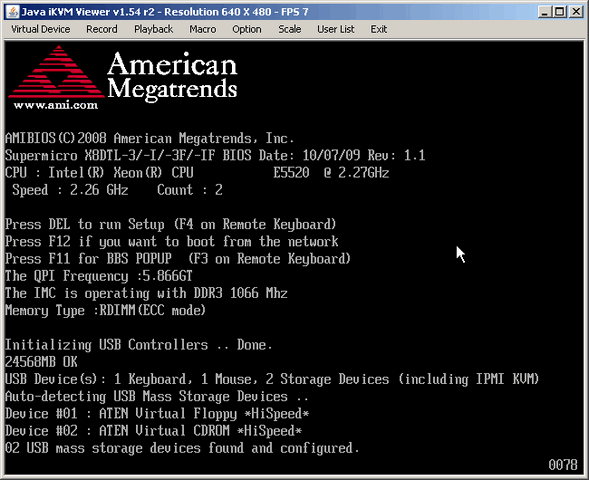Open the Option menu

(x=246, y=29)
